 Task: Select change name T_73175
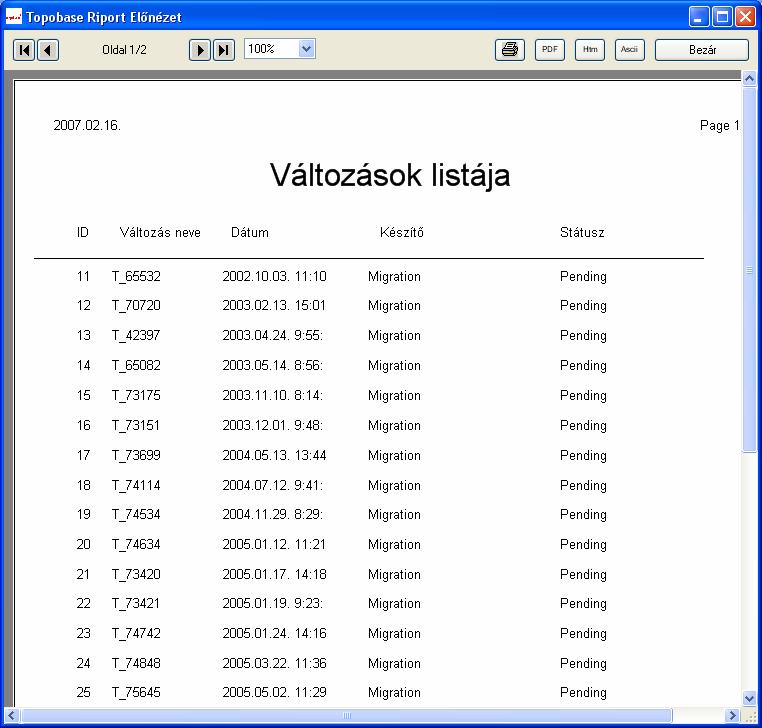click(136, 395)
